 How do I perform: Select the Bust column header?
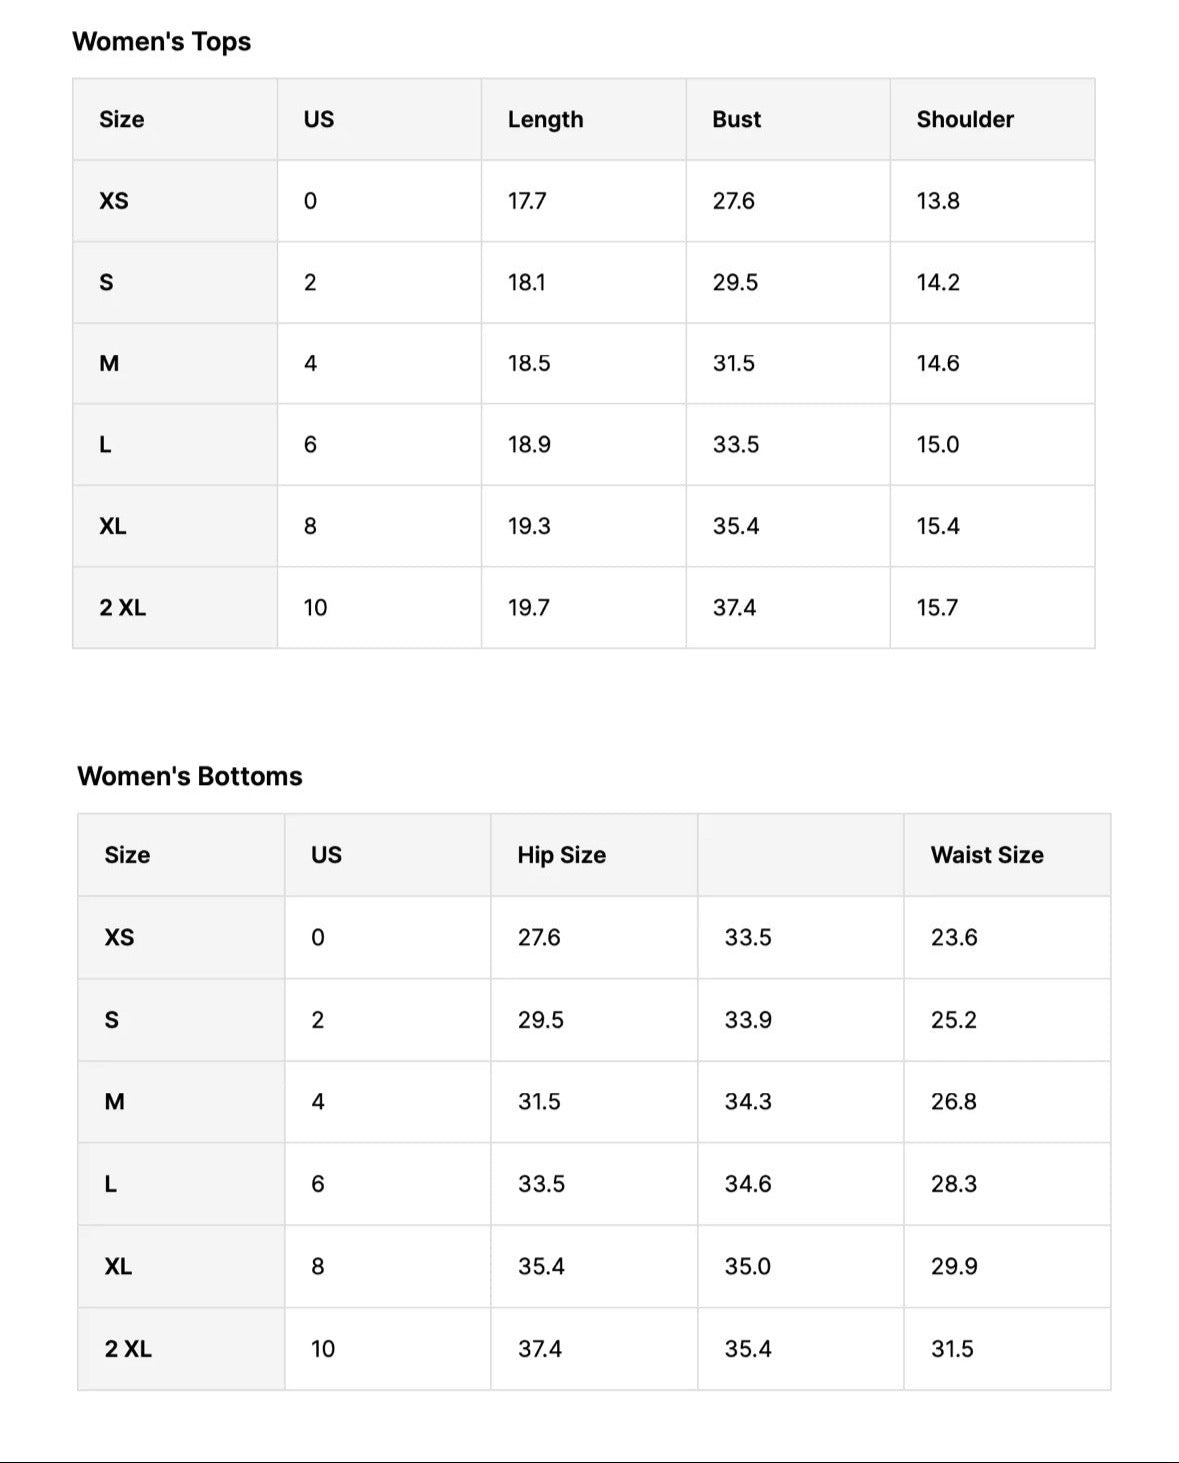736,119
